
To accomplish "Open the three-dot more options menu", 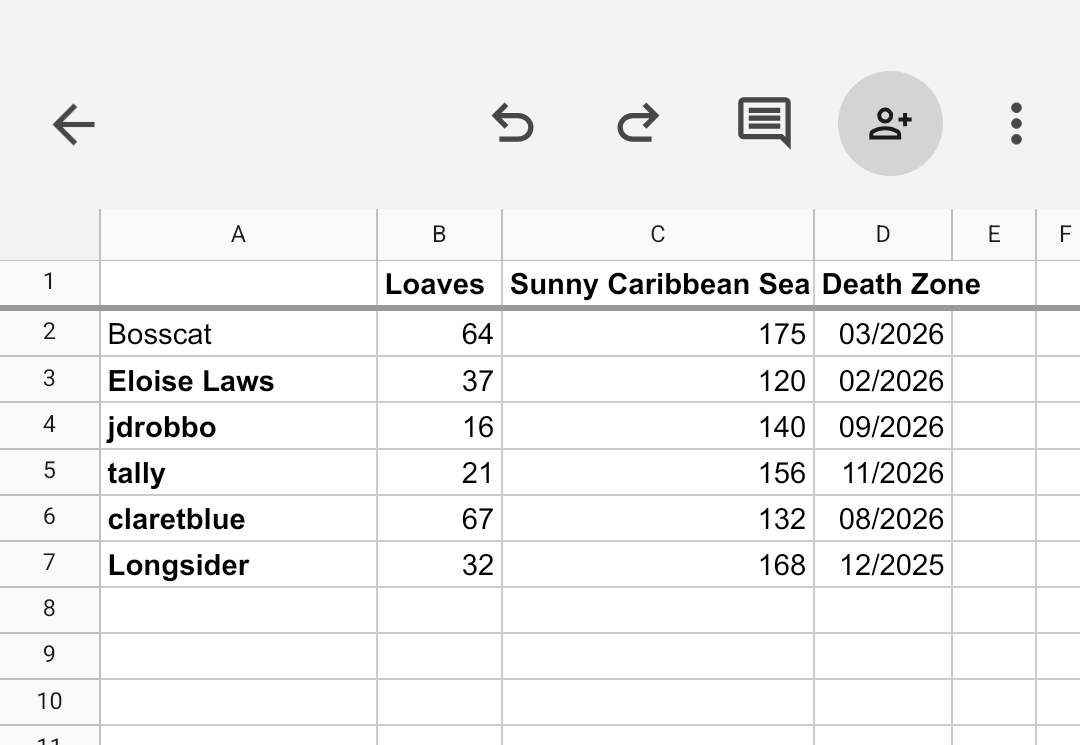I will 1016,124.
